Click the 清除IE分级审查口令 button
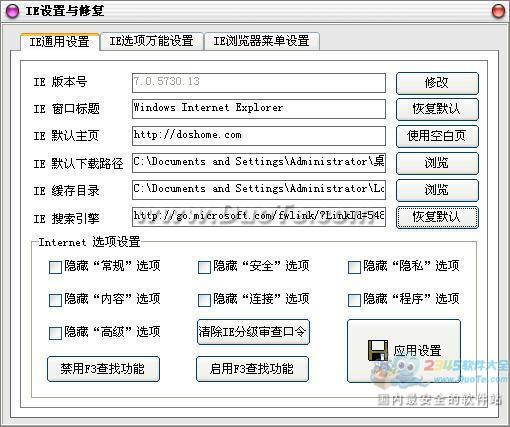Image resolution: width=510 pixels, height=427 pixels. tap(253, 332)
